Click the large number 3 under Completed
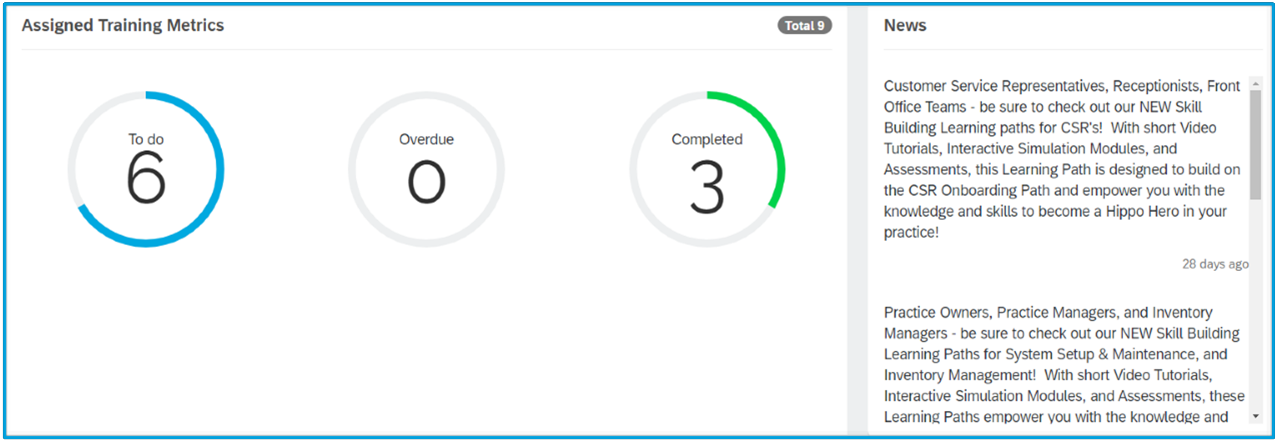 [707, 187]
